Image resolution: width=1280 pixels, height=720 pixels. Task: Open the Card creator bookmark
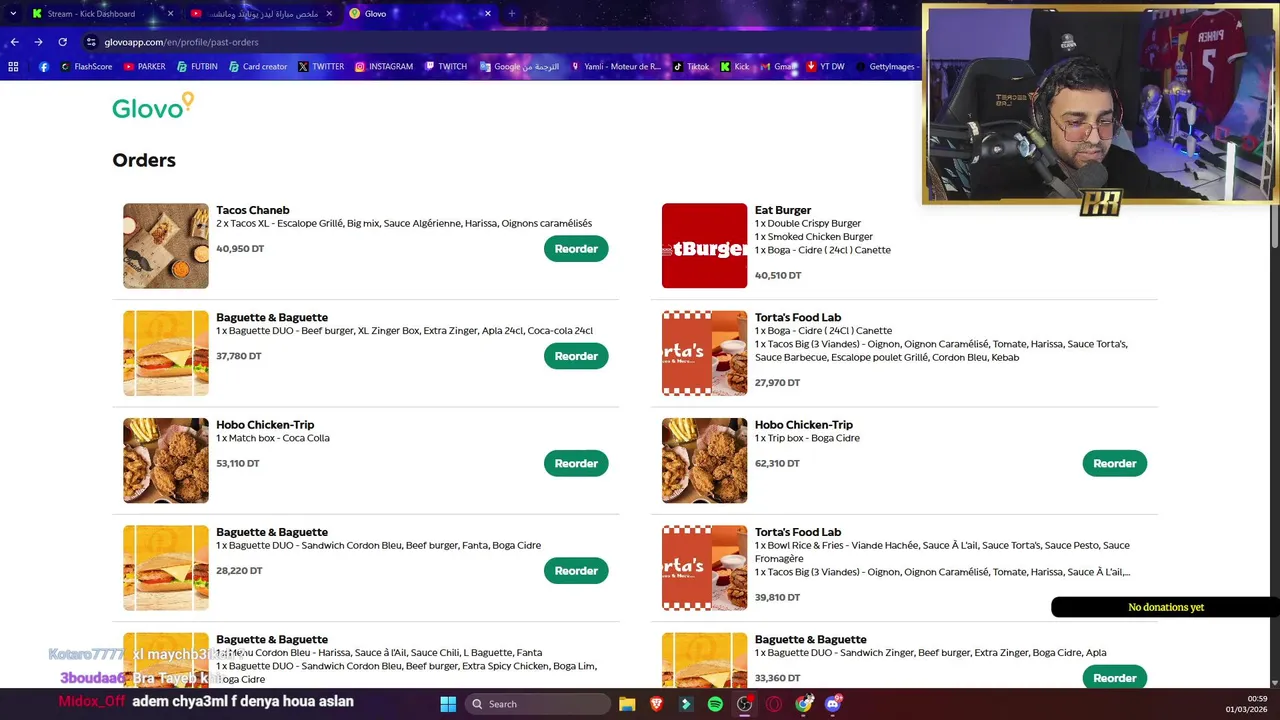pyautogui.click(x=257, y=67)
